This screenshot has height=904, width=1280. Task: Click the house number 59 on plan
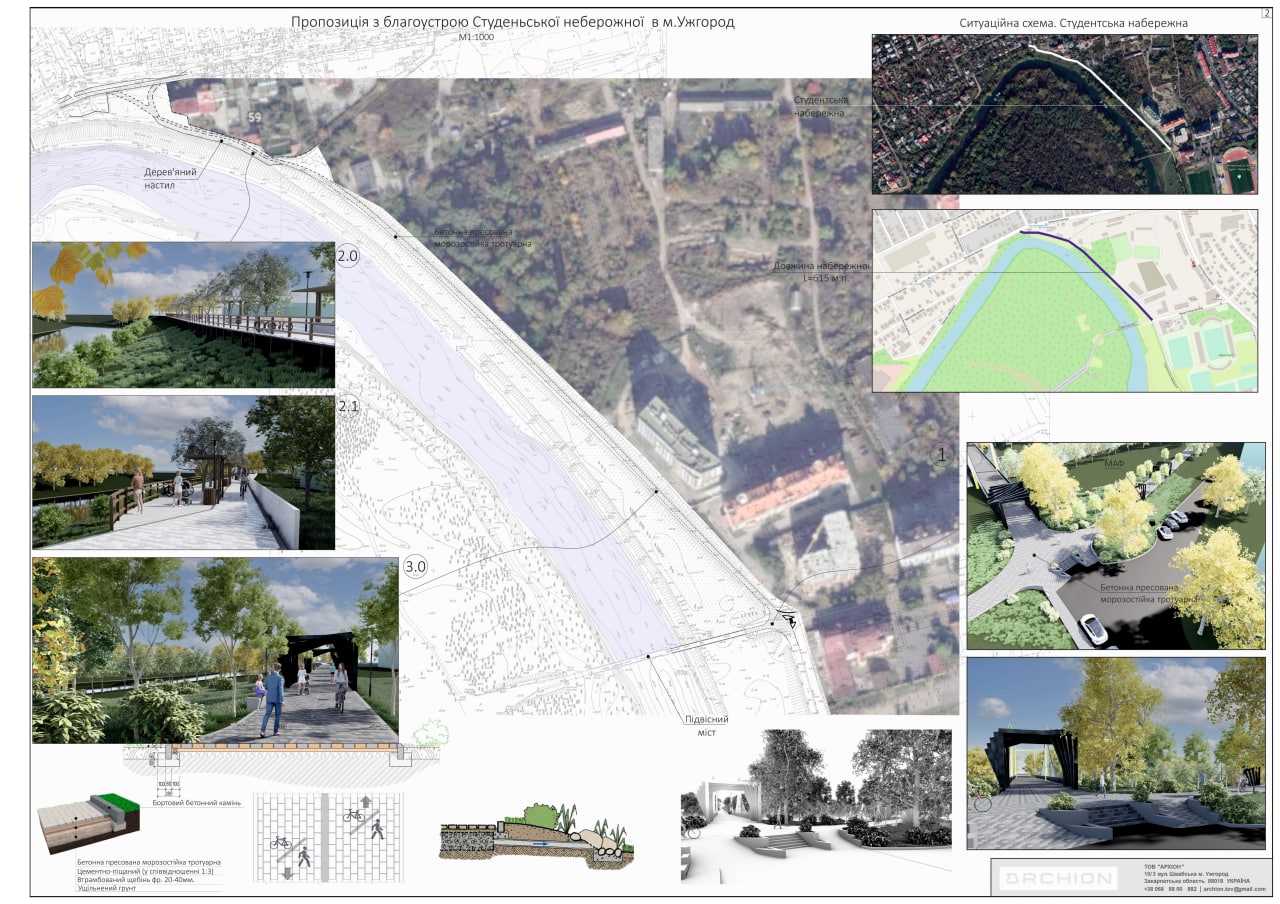[254, 117]
